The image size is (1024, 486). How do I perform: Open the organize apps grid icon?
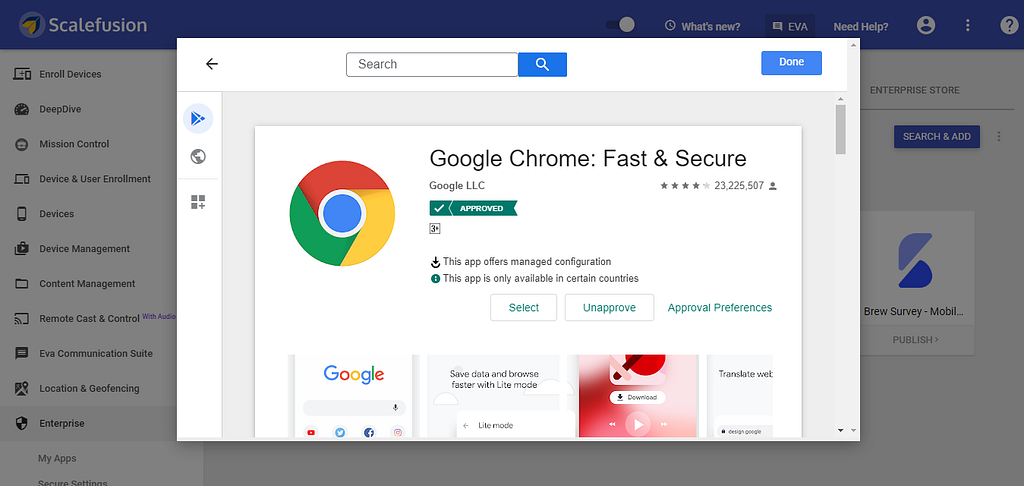pos(198,202)
